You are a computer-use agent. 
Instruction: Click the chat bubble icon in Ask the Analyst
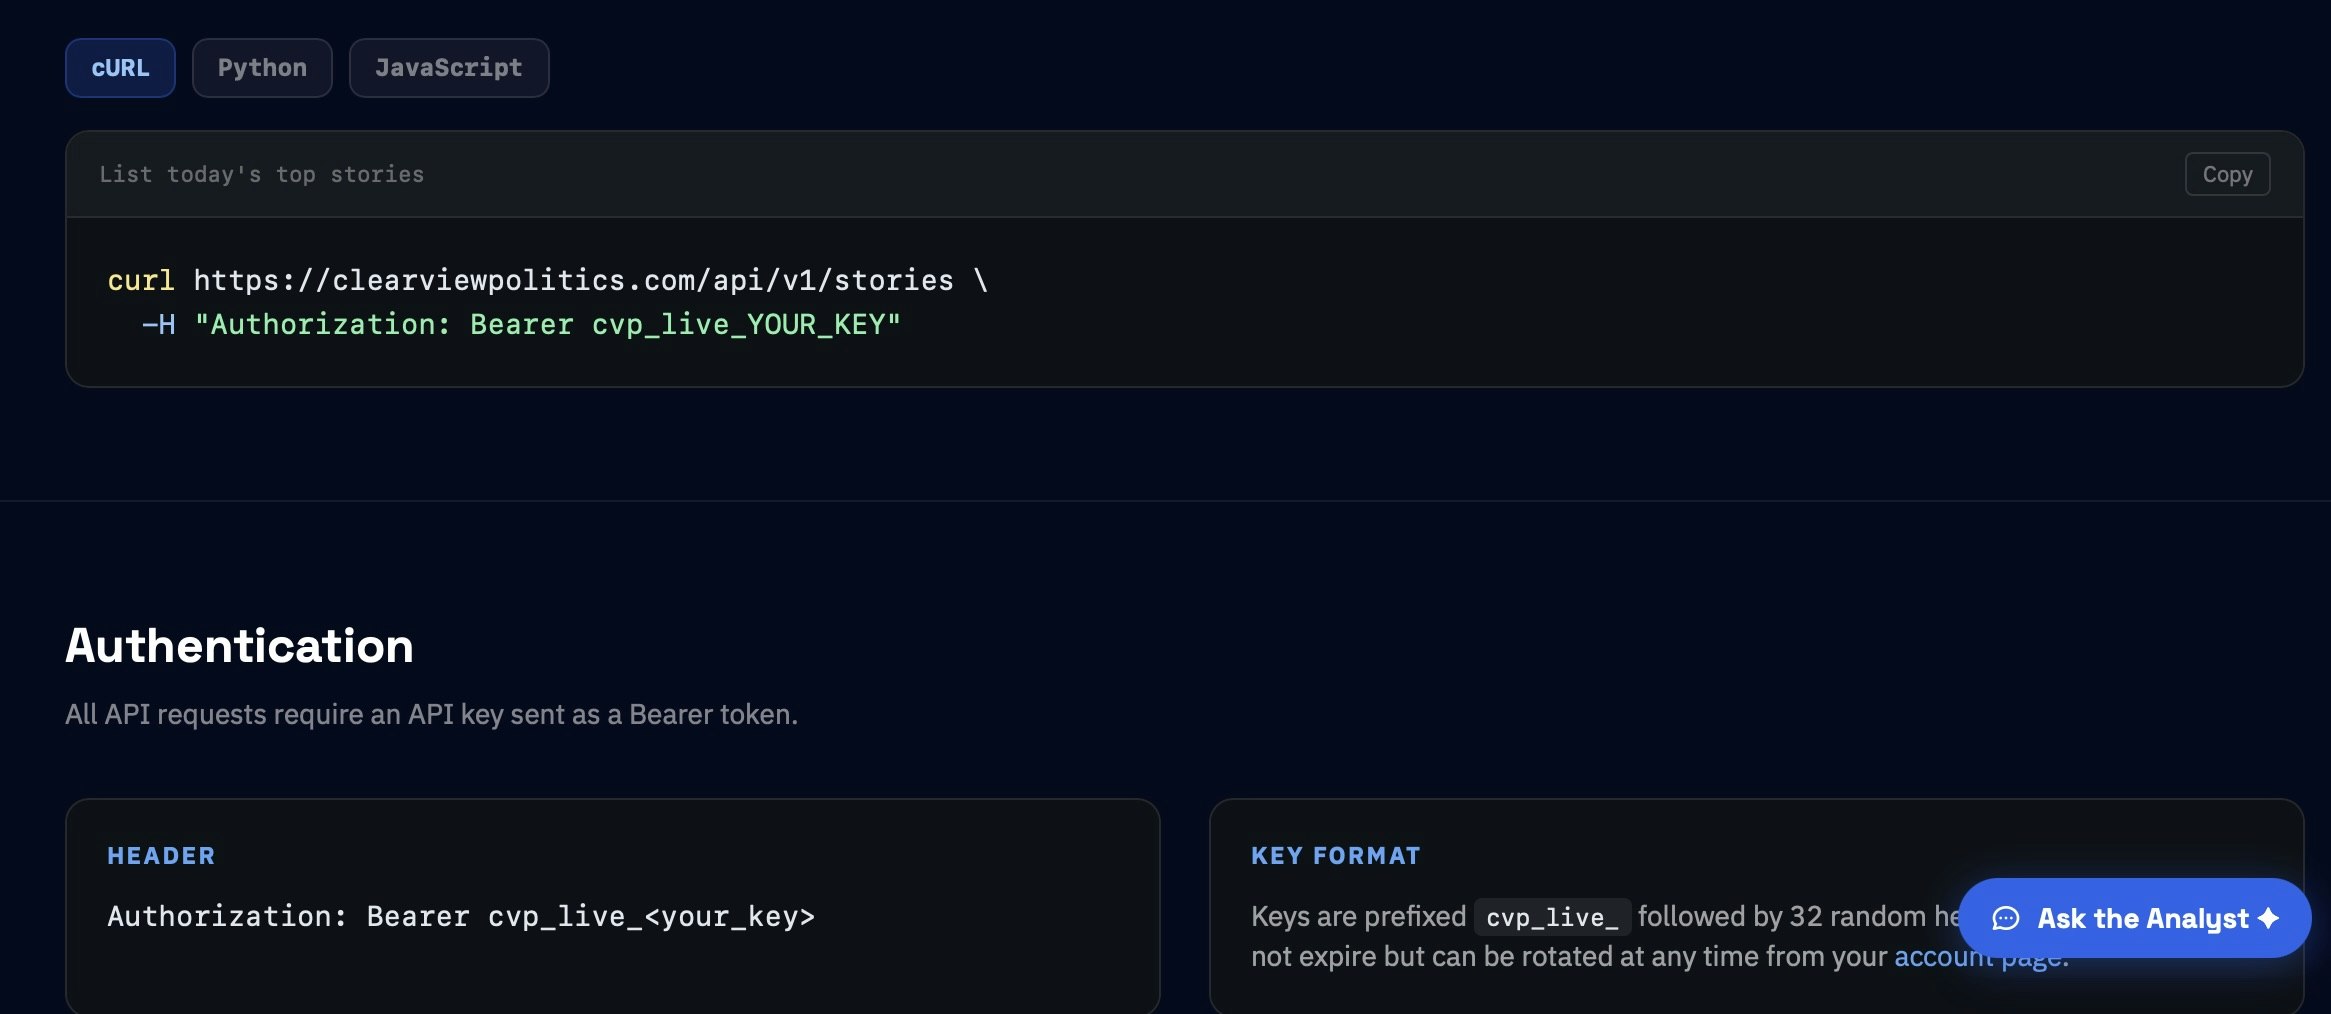pyautogui.click(x=2006, y=918)
